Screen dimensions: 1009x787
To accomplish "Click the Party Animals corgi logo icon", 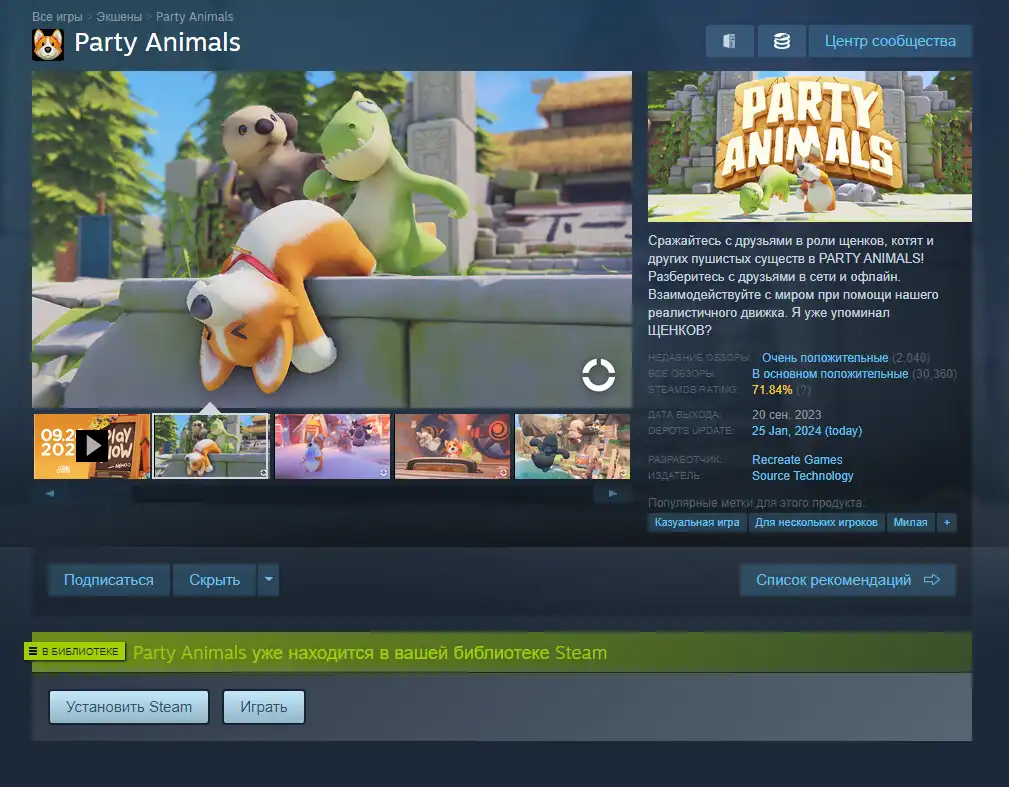I will tap(48, 44).
